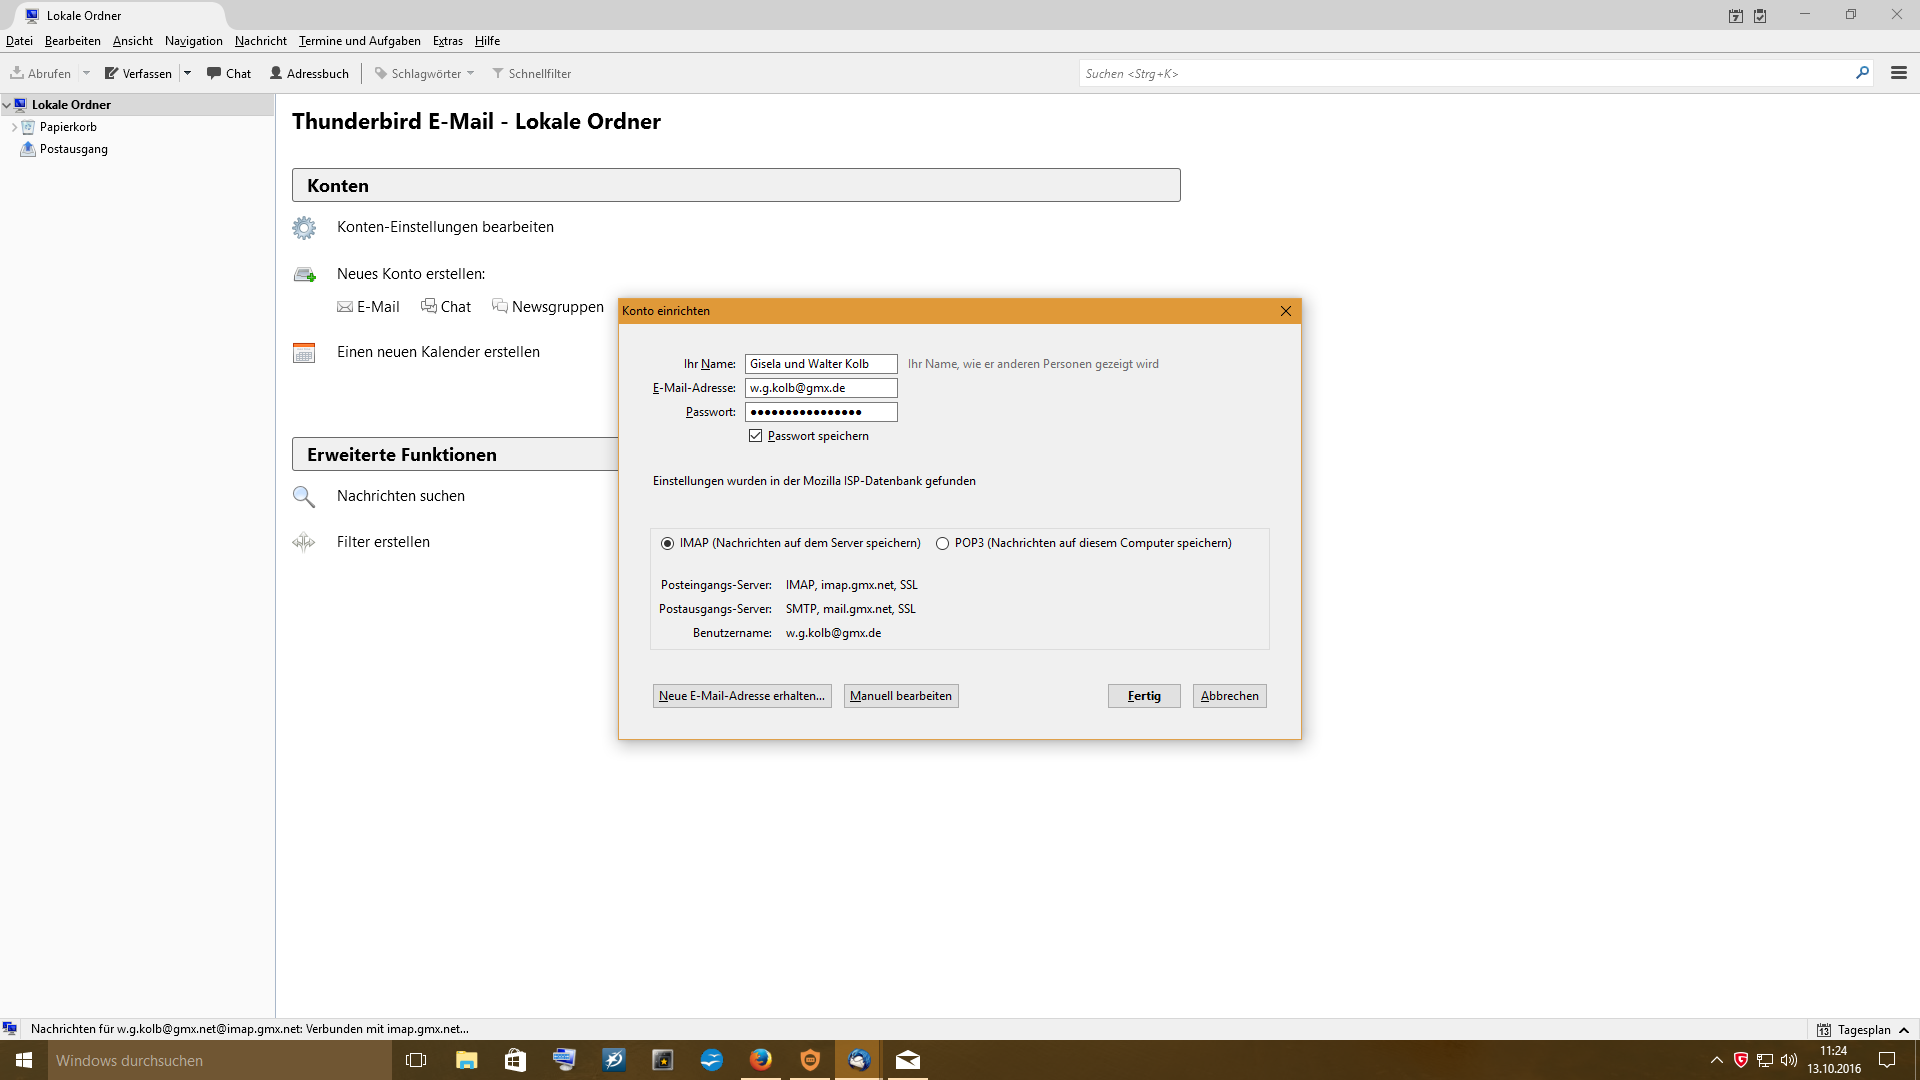Select the IMAP radio option
1920x1080 pixels.
[668, 544]
